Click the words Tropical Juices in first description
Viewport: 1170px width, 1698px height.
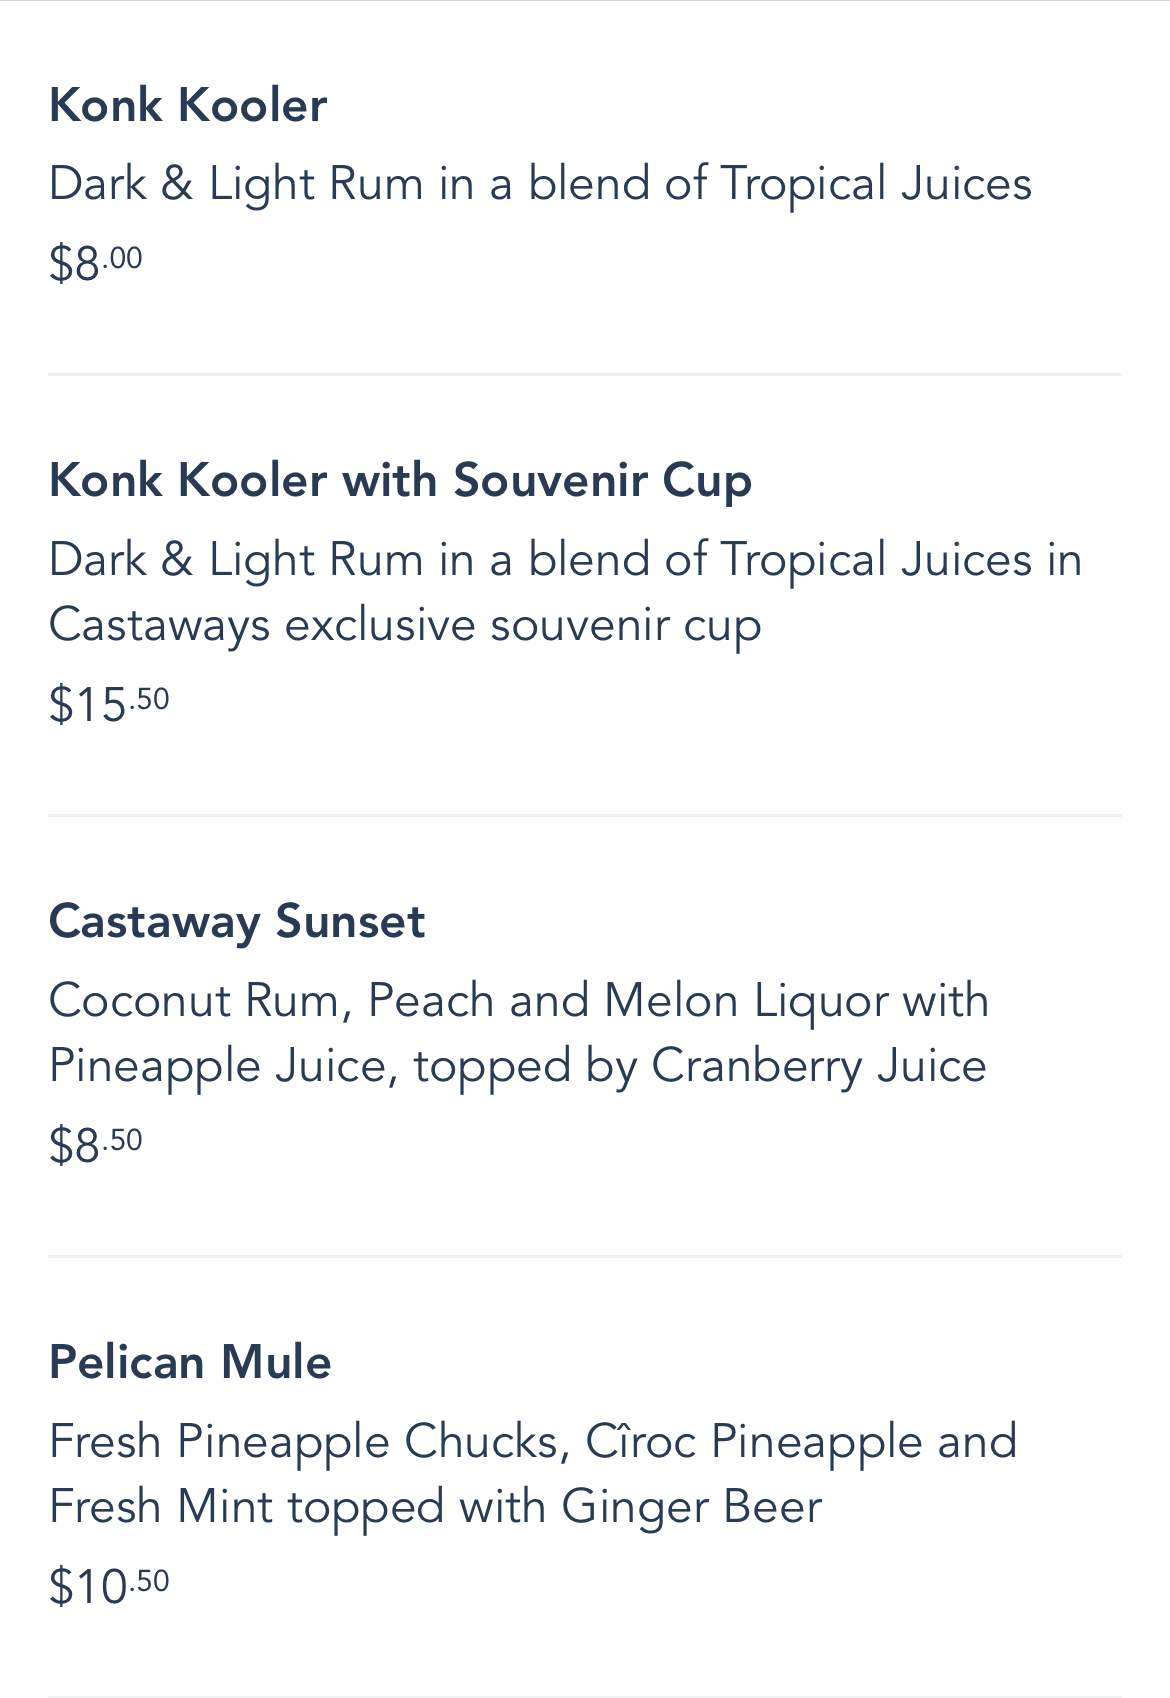[875, 184]
